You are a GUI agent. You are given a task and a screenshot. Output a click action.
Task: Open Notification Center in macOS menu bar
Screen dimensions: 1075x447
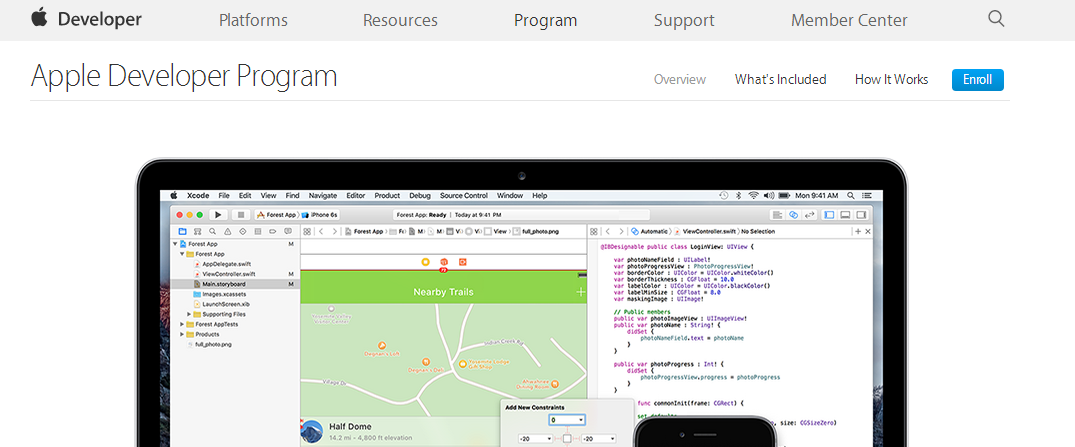867,195
